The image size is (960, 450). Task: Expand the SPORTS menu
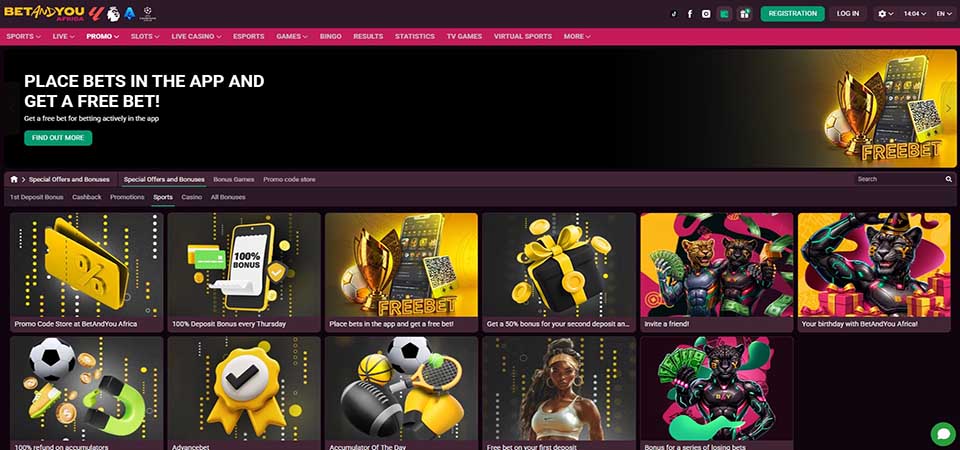tap(24, 37)
